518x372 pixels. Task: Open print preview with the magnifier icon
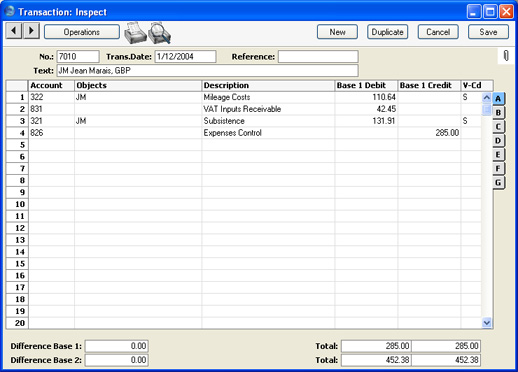160,33
